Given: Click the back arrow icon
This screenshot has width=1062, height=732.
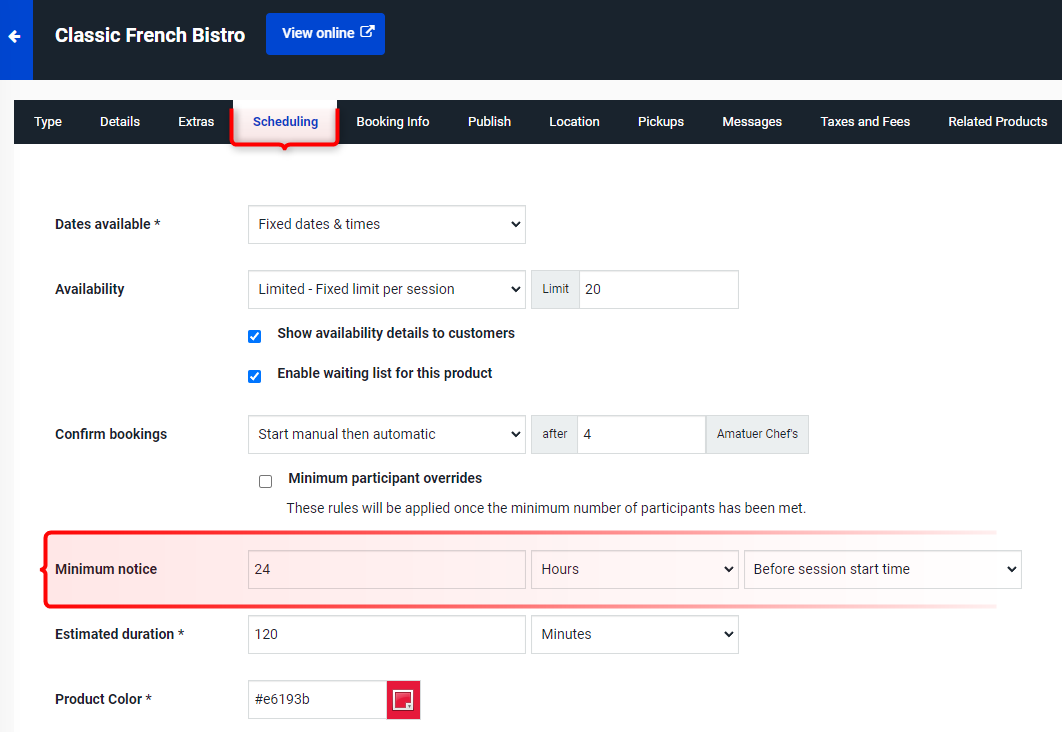Looking at the screenshot, I should click(x=15, y=37).
